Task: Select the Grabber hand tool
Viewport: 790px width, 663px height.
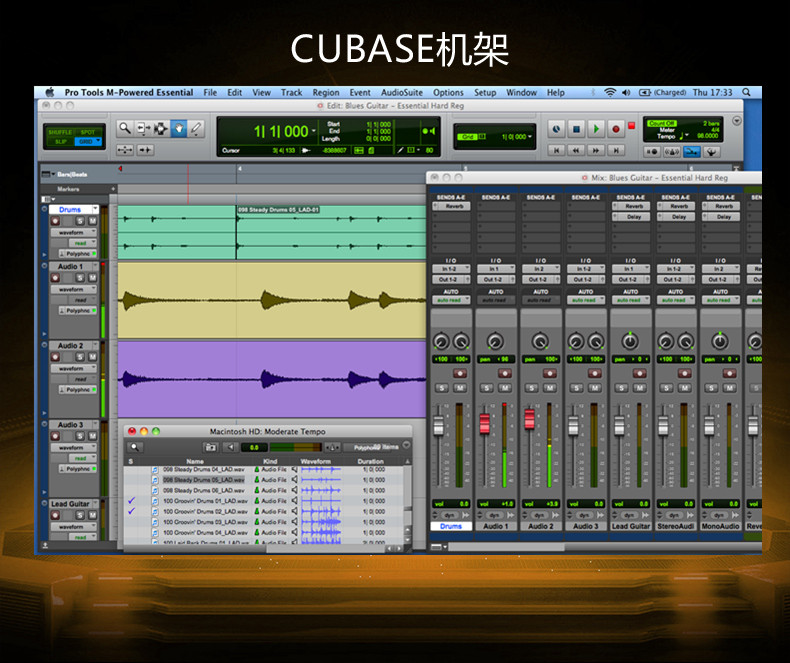Action: [x=178, y=128]
